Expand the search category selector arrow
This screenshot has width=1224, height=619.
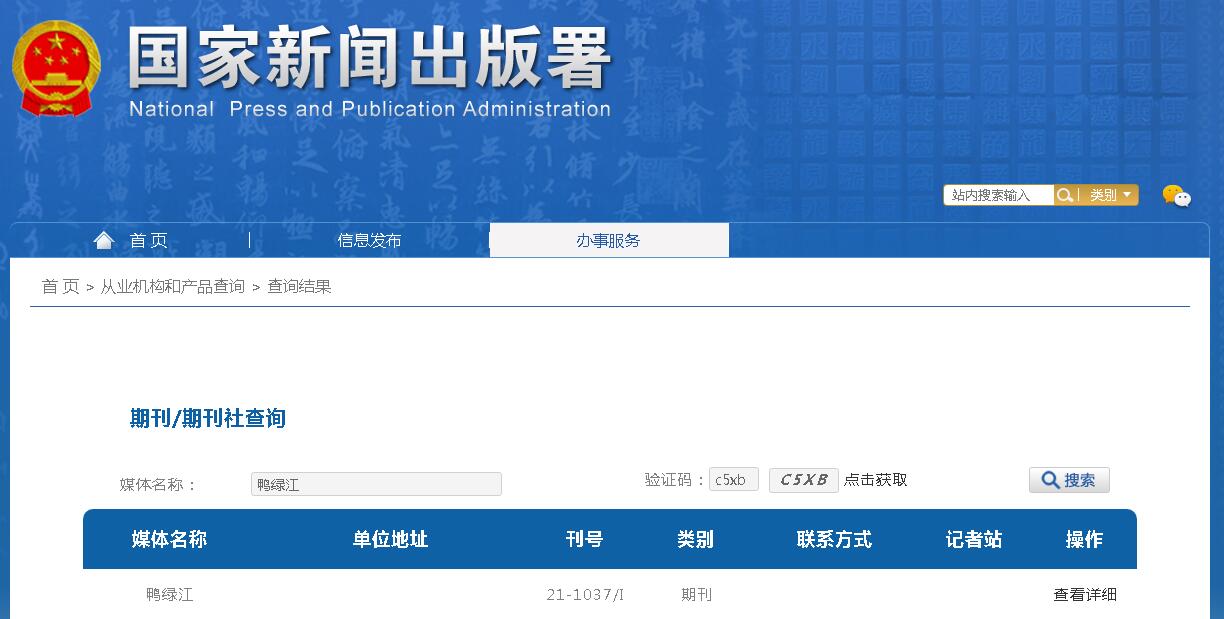(x=1127, y=195)
